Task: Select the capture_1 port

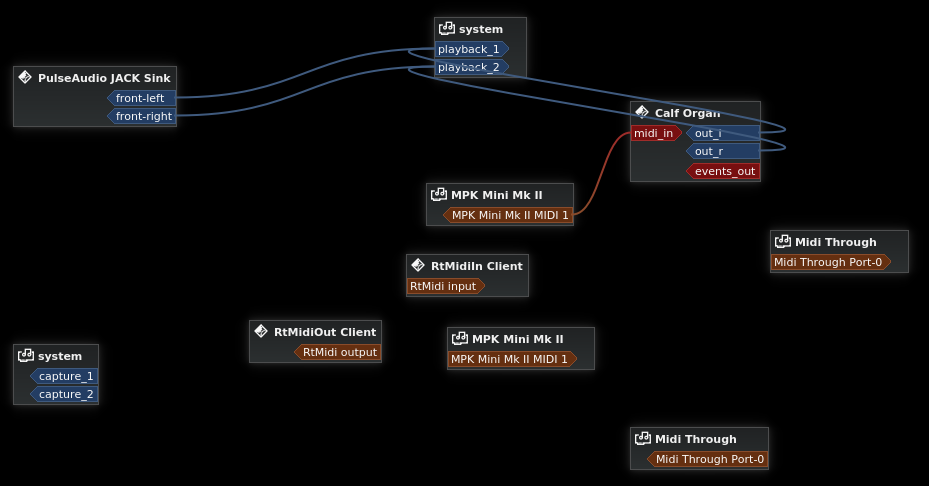Action: tap(64, 376)
